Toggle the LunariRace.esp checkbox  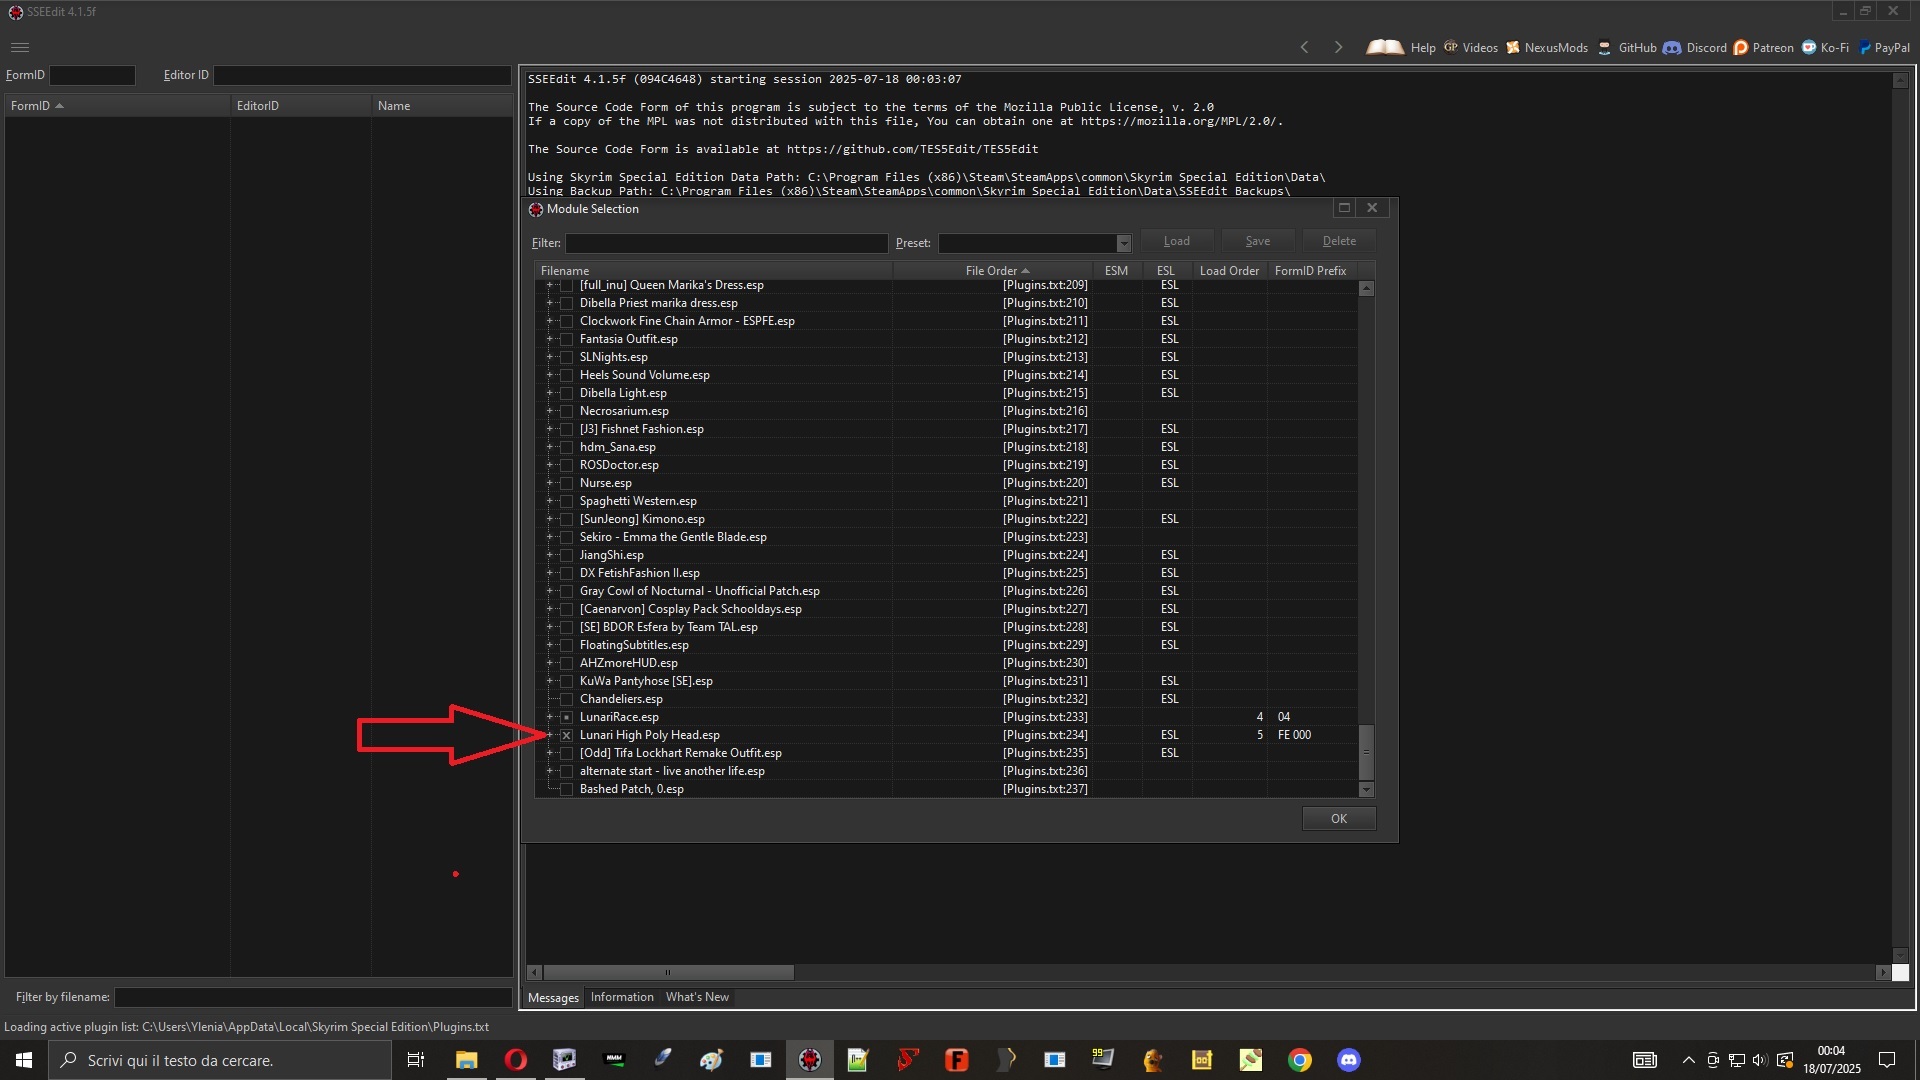click(x=567, y=717)
